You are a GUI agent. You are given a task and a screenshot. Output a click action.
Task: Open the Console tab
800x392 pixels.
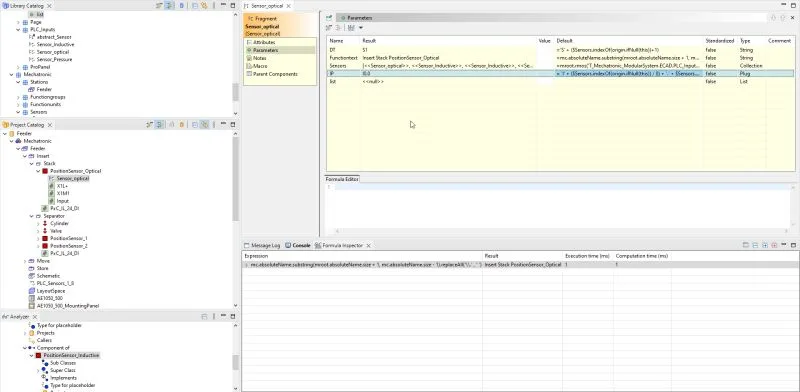pos(298,246)
